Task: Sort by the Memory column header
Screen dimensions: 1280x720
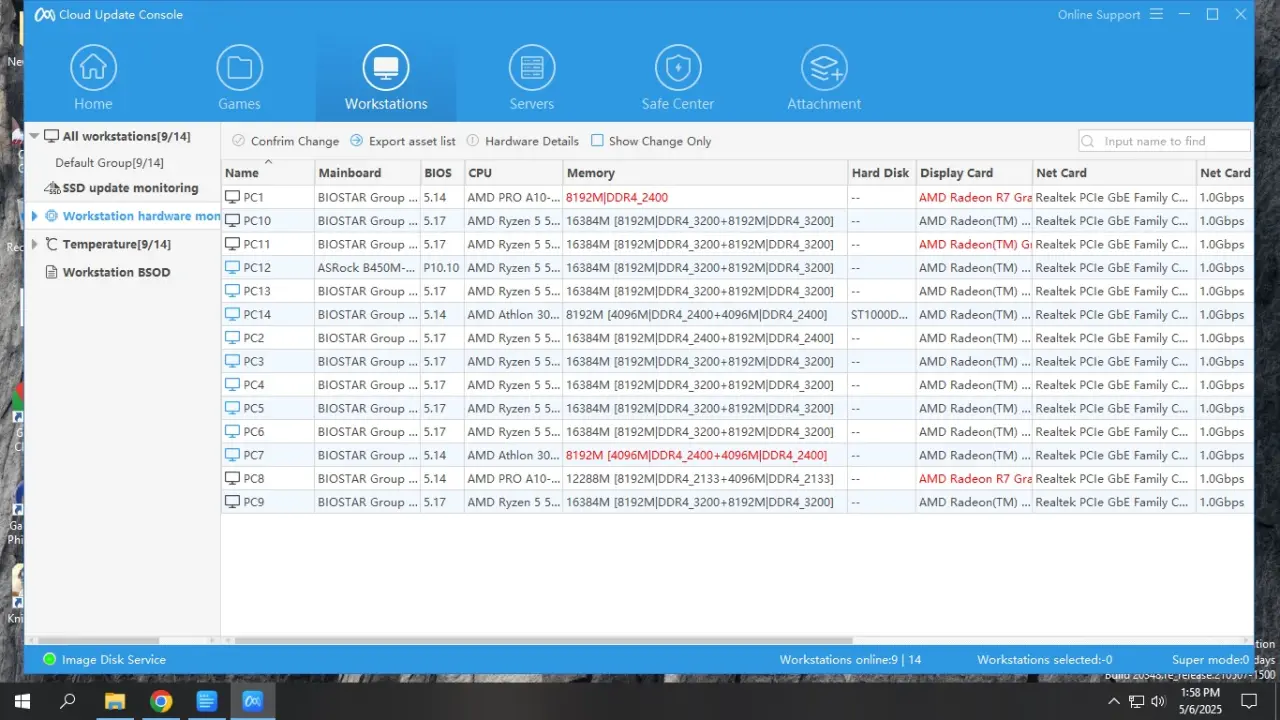Action: click(705, 173)
